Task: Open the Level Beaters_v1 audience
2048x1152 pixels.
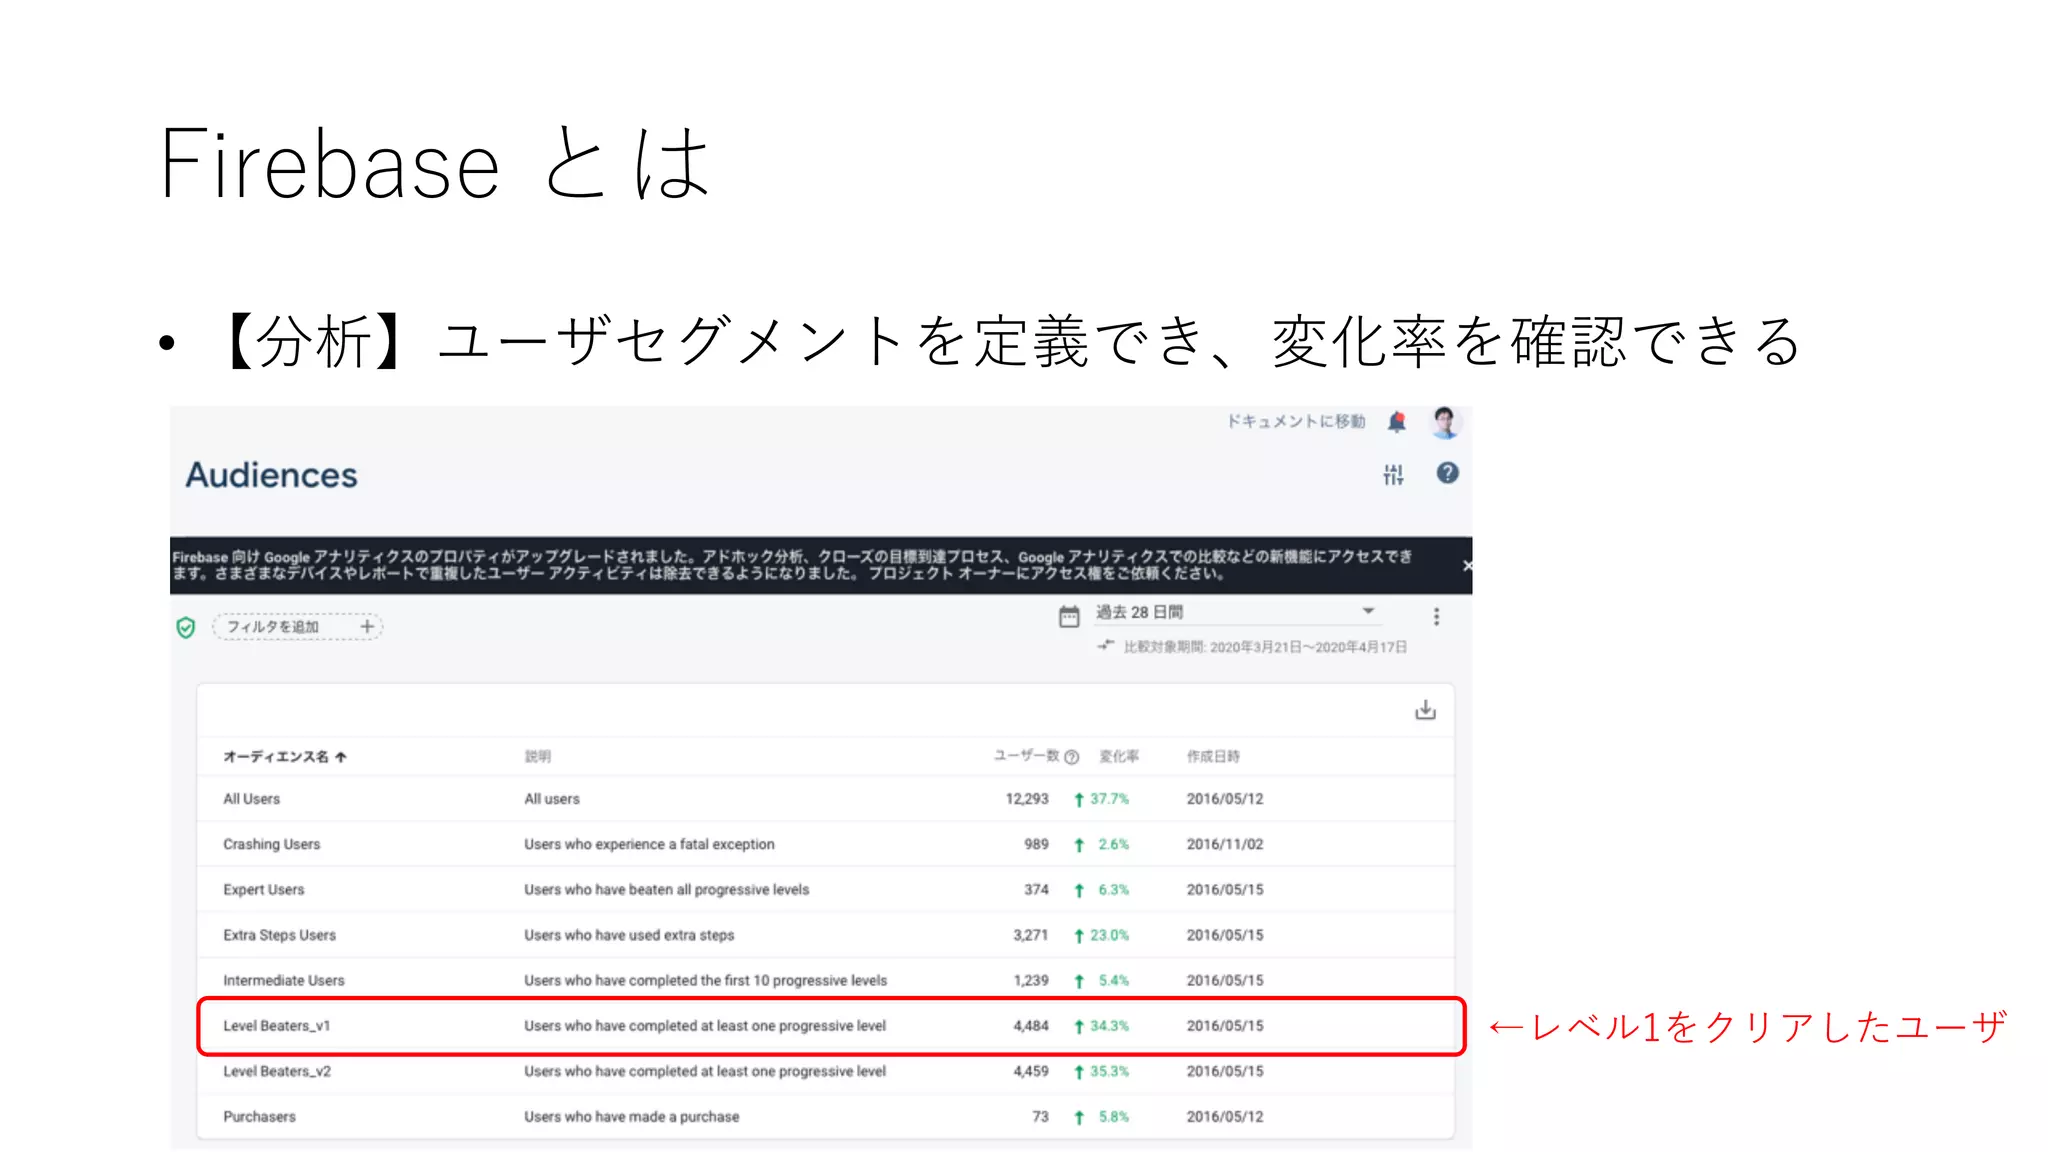Action: 276,1025
